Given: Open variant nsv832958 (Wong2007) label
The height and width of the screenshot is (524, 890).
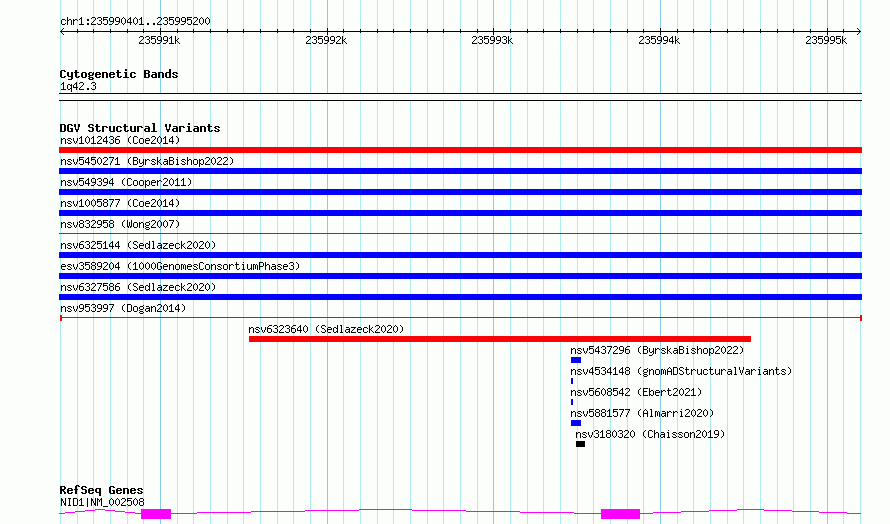Looking at the screenshot, I should [120, 224].
